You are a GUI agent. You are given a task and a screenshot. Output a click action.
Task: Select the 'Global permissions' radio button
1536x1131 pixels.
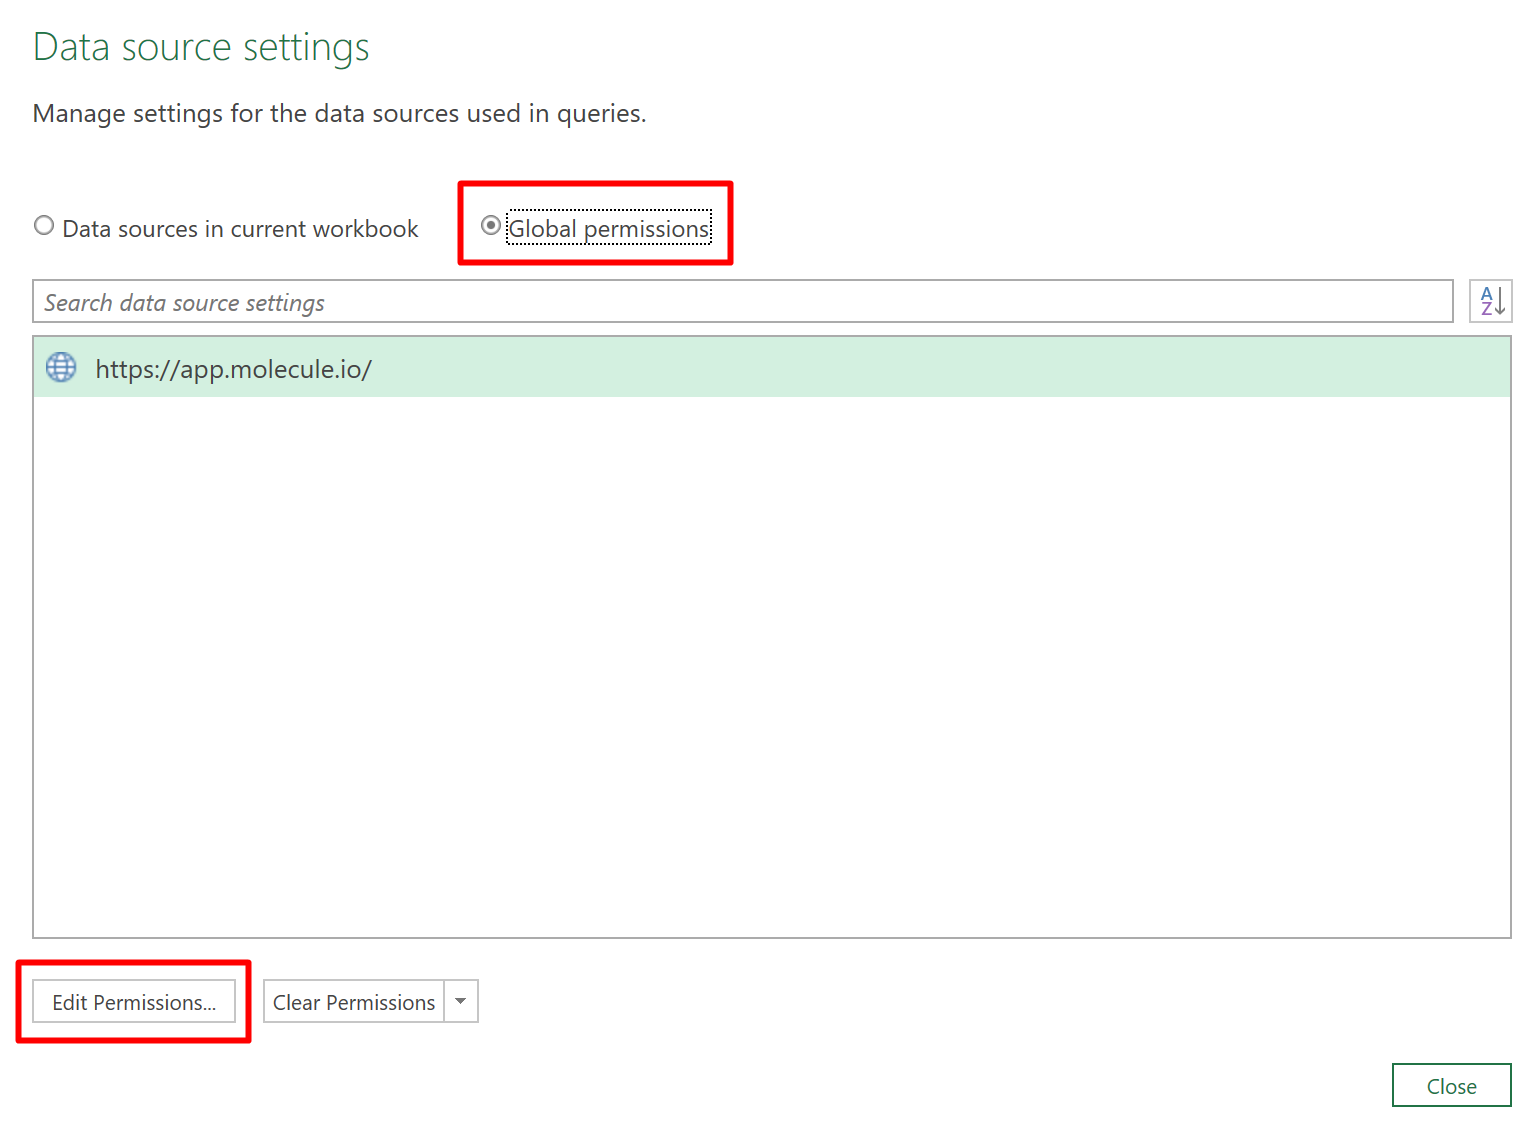click(491, 226)
